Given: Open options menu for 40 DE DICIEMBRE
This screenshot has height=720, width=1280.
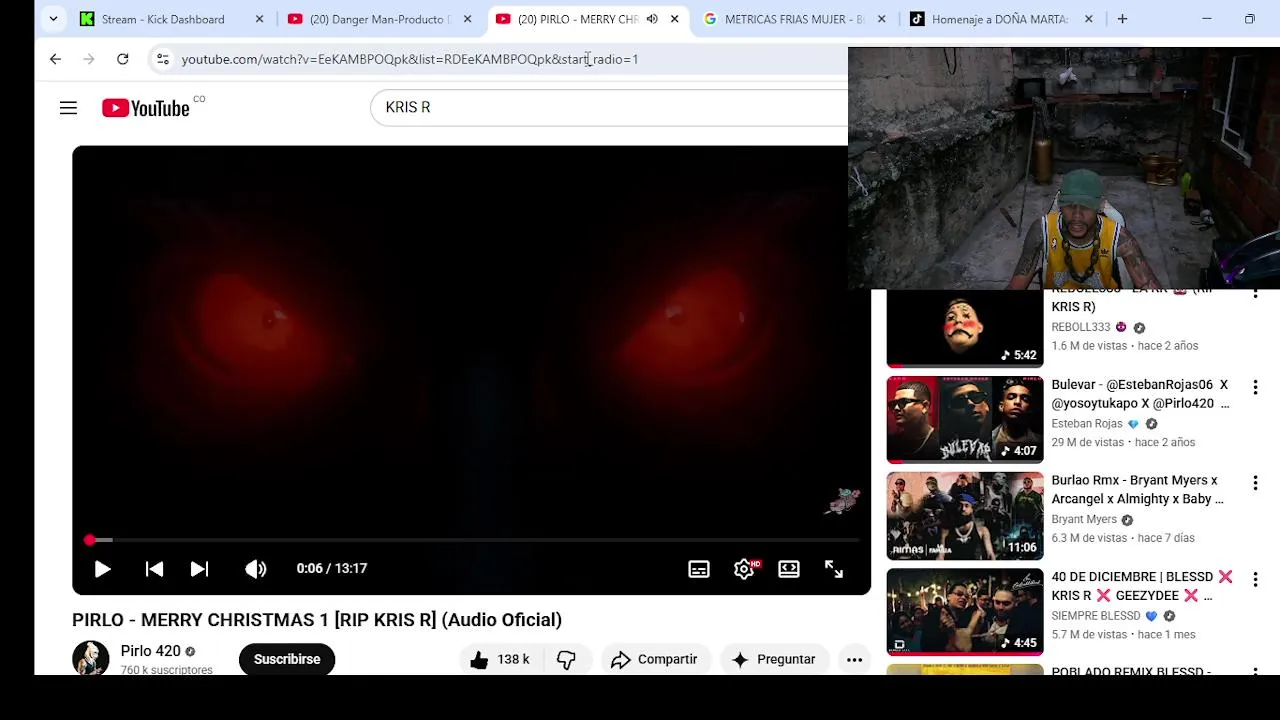Looking at the screenshot, I should [1255, 579].
